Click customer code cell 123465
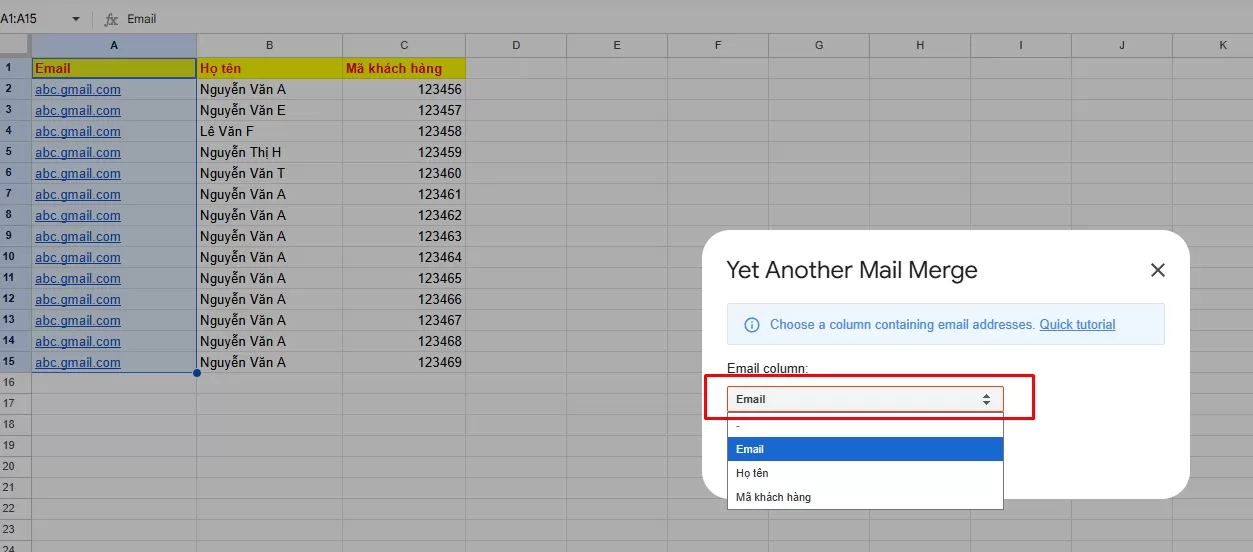This screenshot has width=1253, height=552. tap(404, 278)
